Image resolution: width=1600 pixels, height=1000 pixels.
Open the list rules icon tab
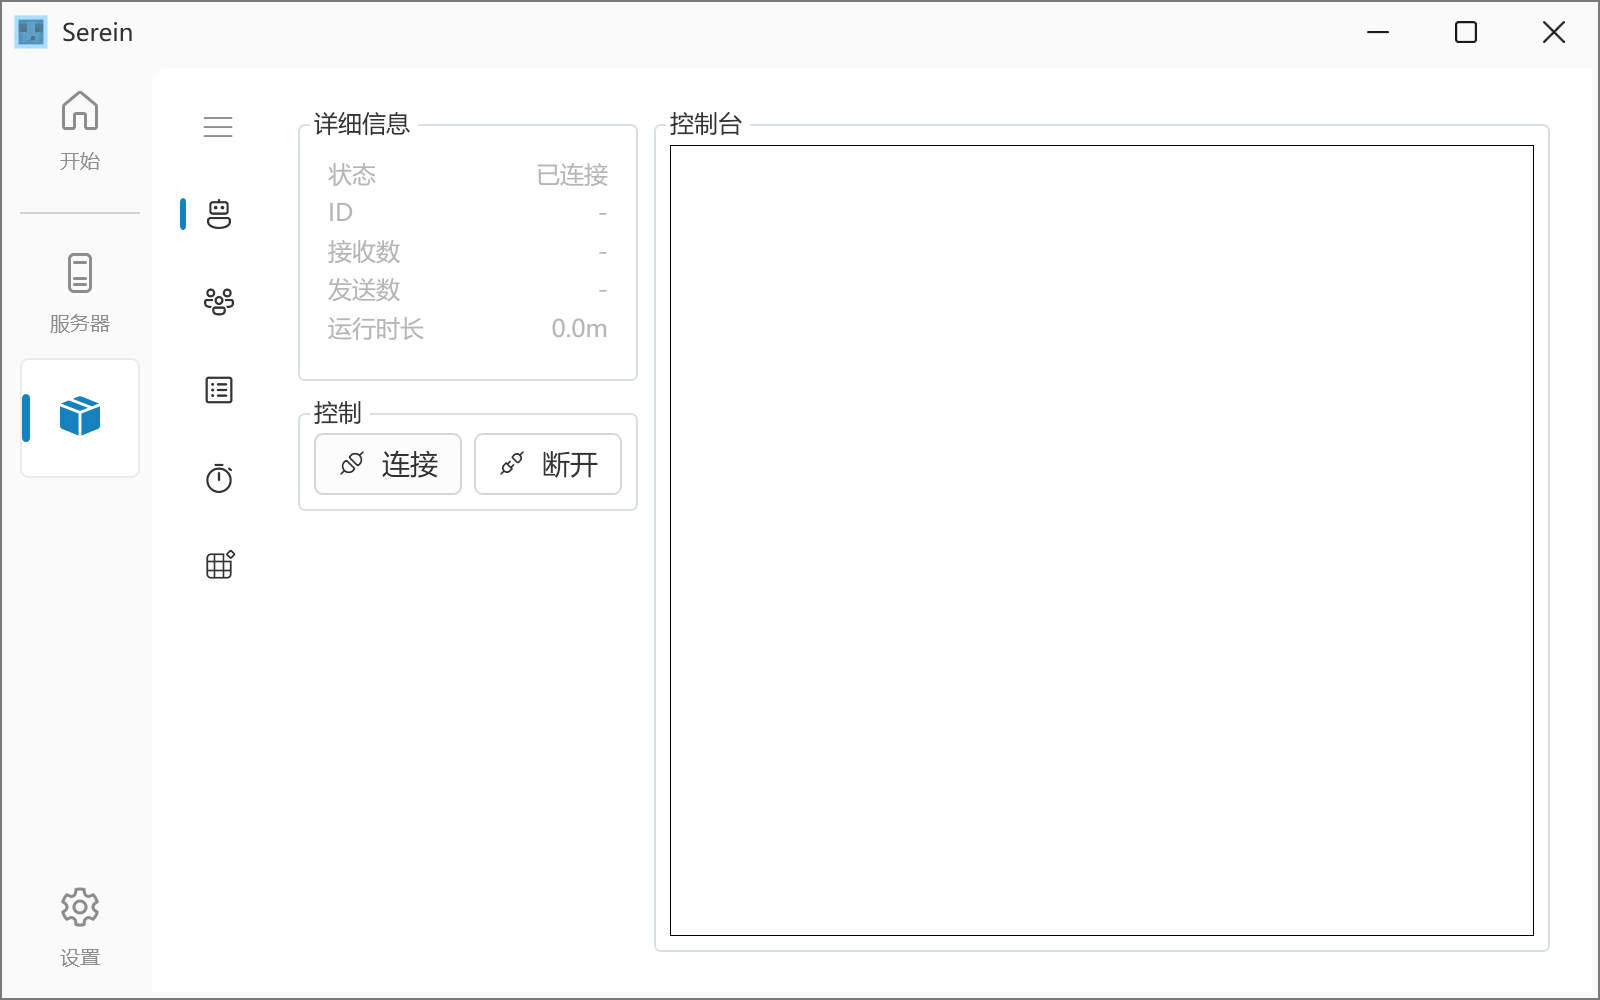pos(218,390)
